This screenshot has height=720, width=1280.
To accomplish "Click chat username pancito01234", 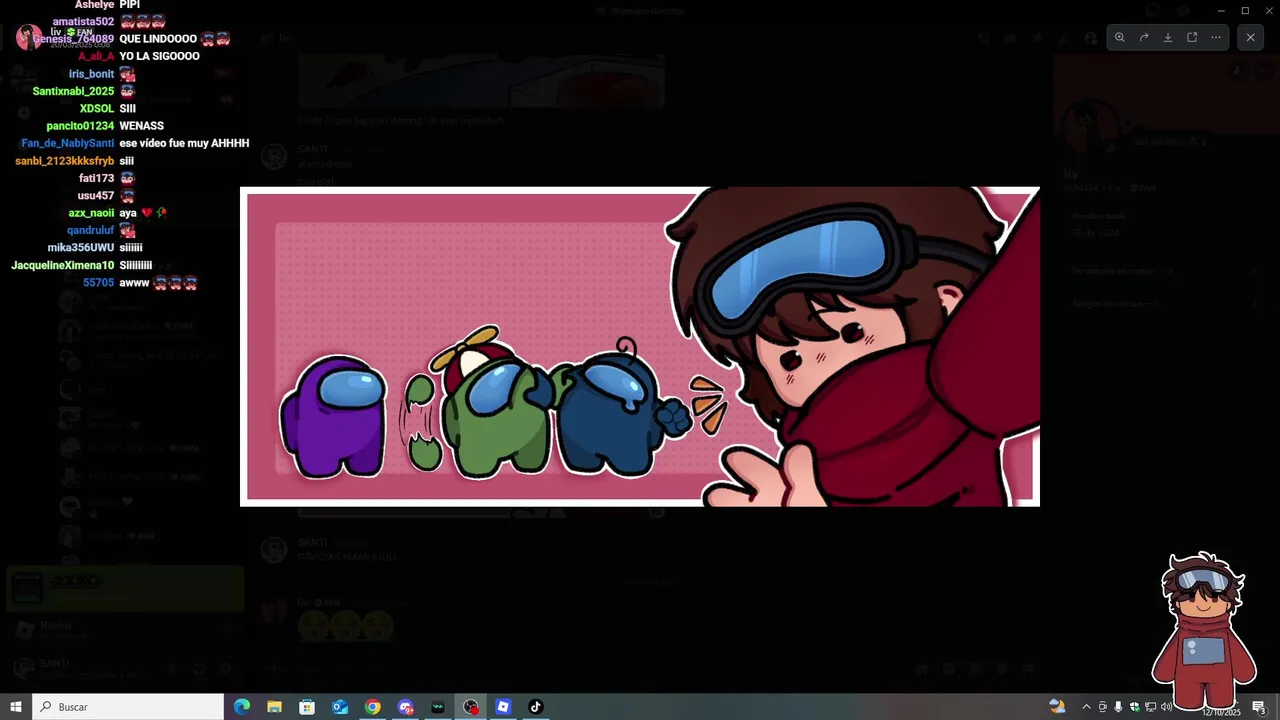I will tap(80, 126).
